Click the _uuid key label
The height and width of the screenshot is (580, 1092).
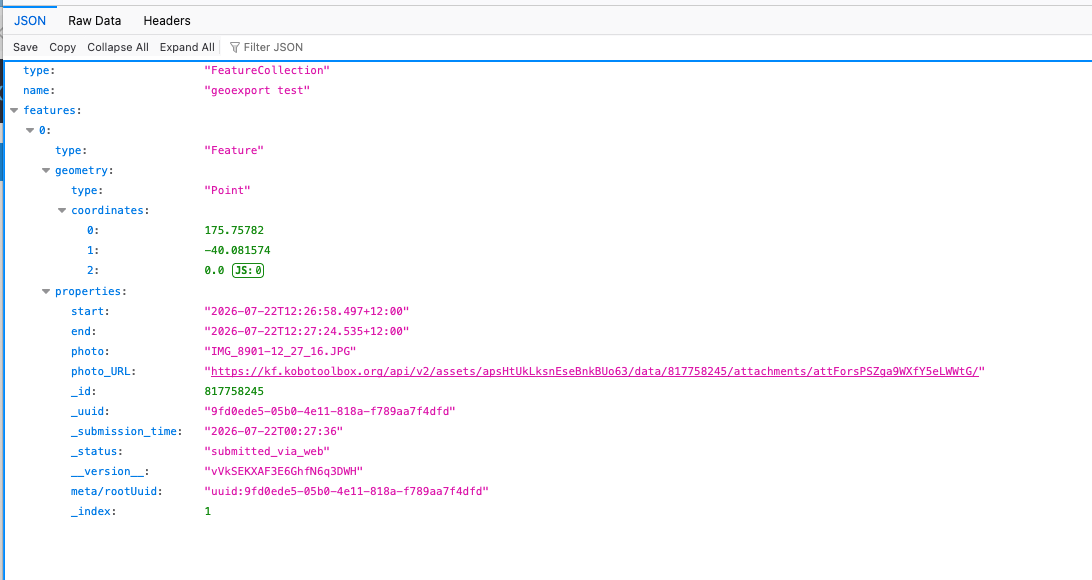(88, 412)
